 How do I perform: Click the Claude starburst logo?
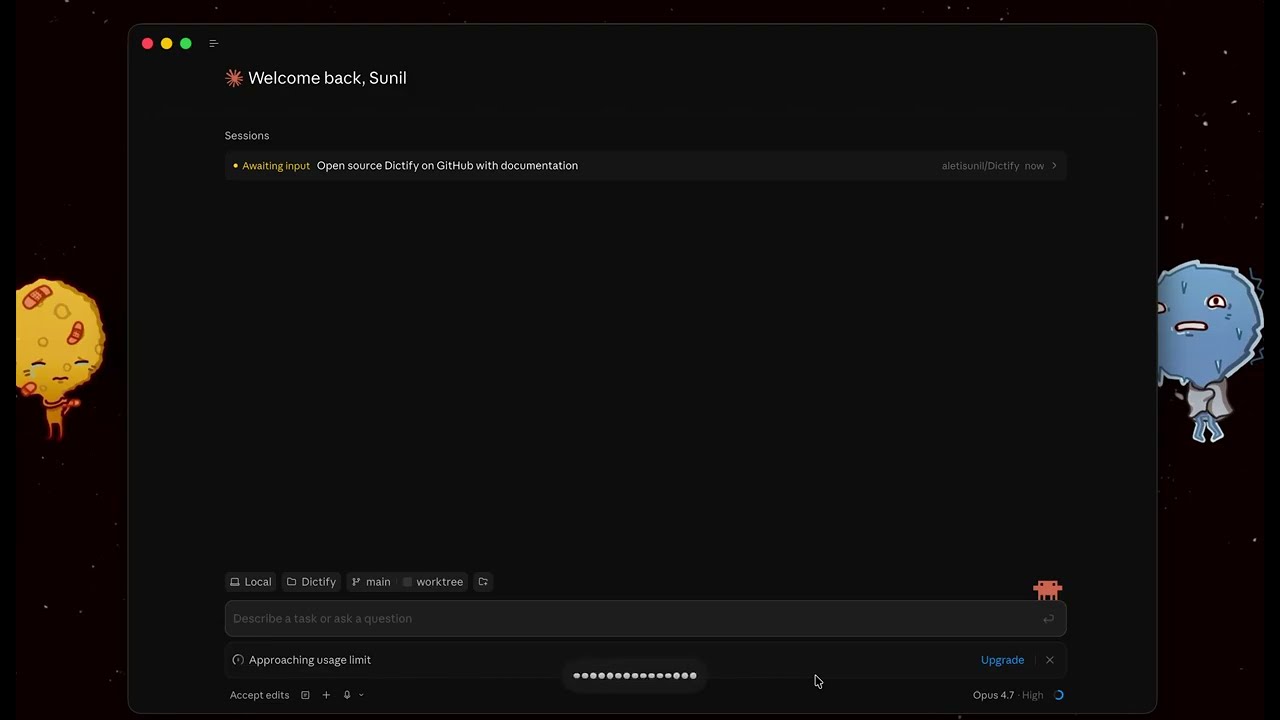pyautogui.click(x=234, y=78)
